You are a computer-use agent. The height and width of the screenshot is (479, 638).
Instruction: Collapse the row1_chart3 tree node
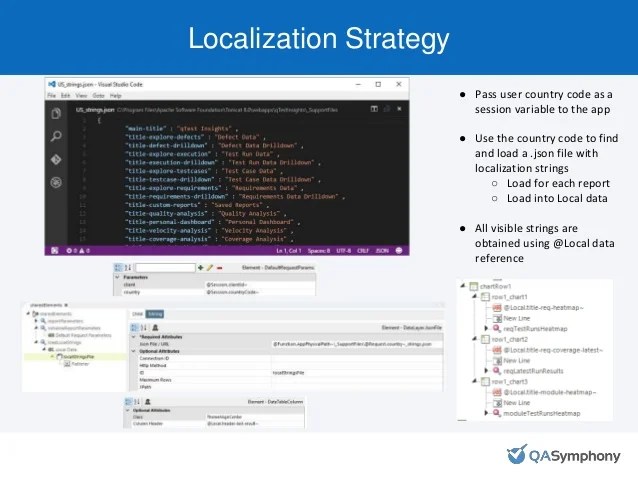(x=474, y=381)
